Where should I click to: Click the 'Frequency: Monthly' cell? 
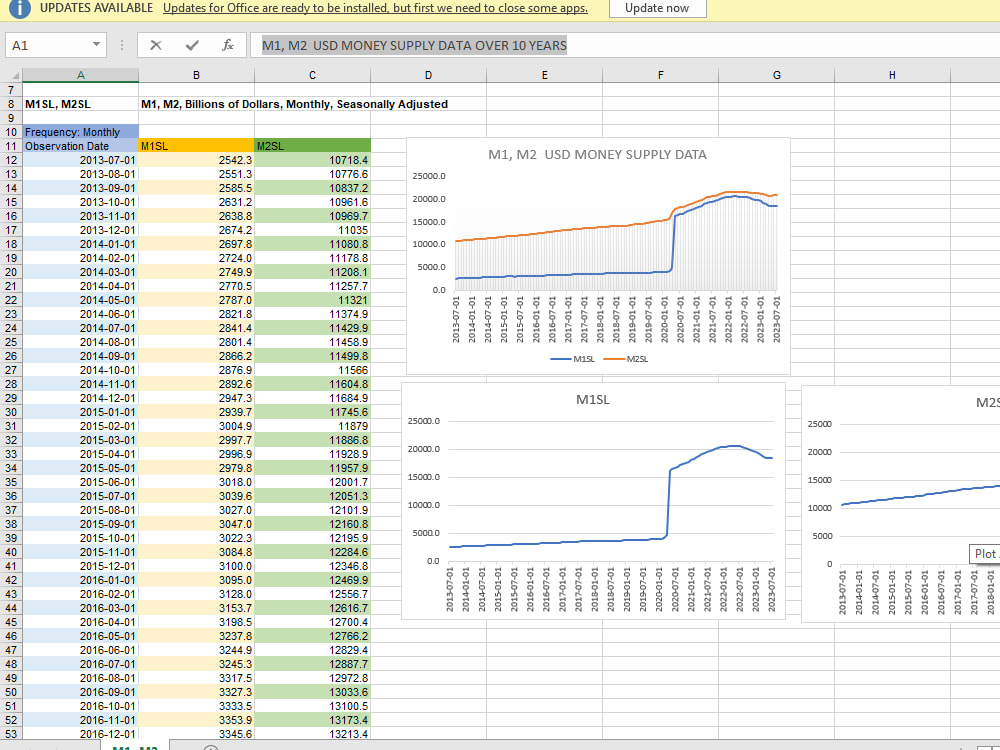point(80,132)
